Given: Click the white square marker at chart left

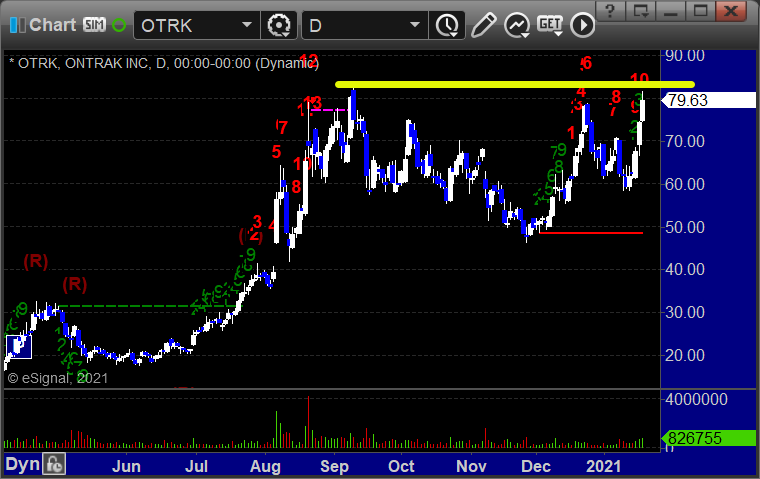Looking at the screenshot, I should tap(19, 346).
